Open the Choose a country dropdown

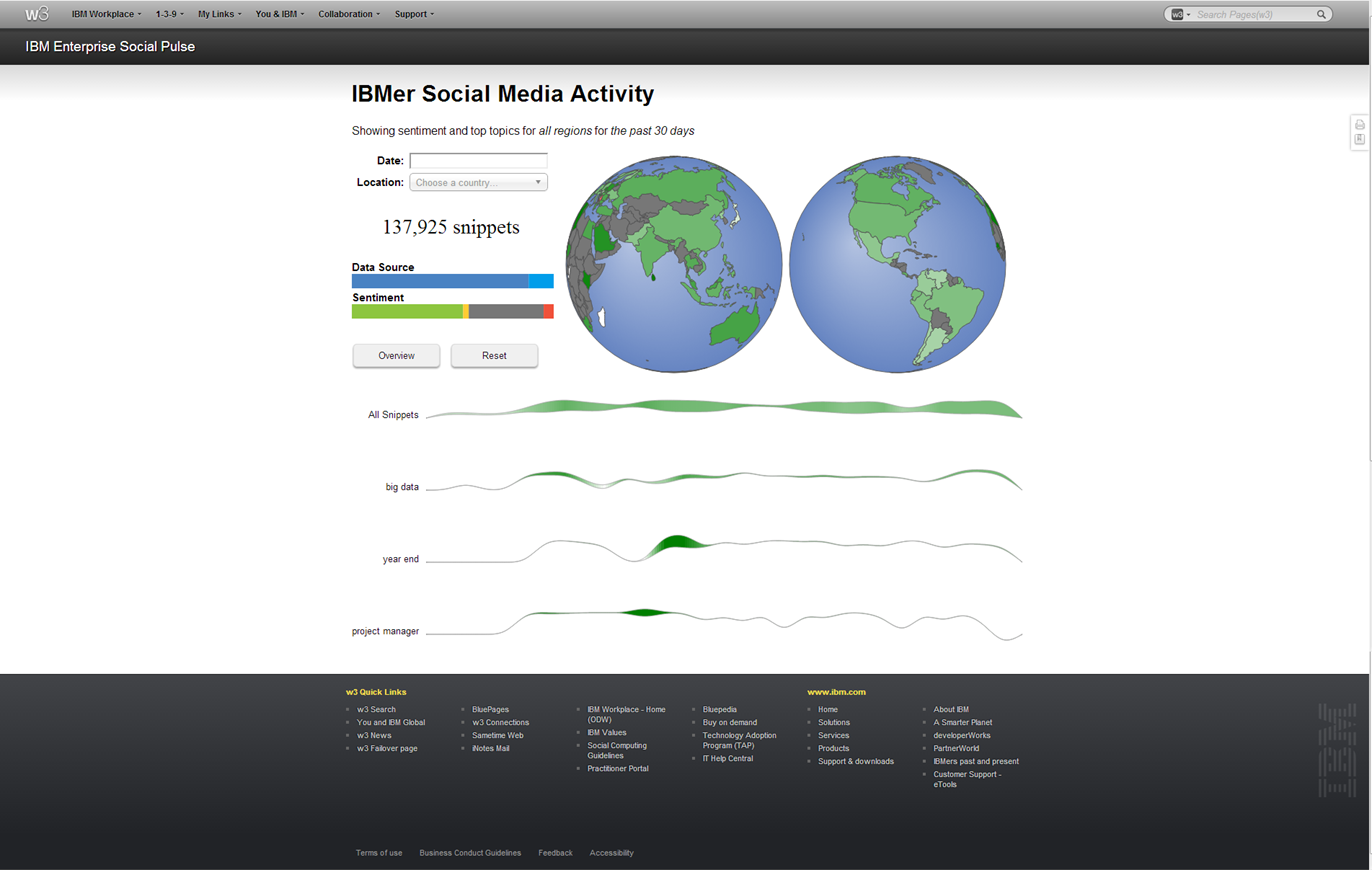(479, 182)
